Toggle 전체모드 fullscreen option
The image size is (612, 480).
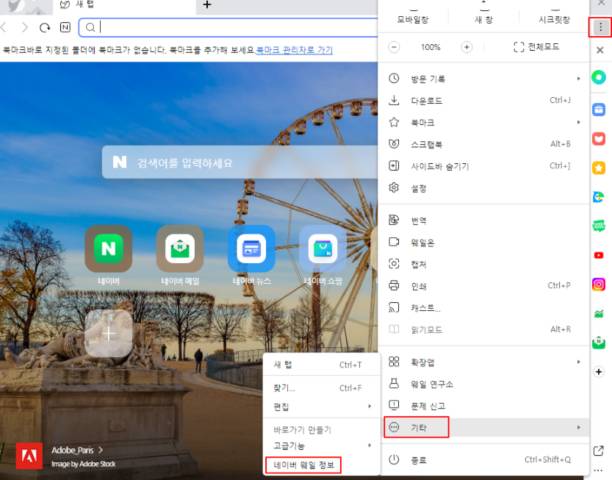(x=536, y=47)
